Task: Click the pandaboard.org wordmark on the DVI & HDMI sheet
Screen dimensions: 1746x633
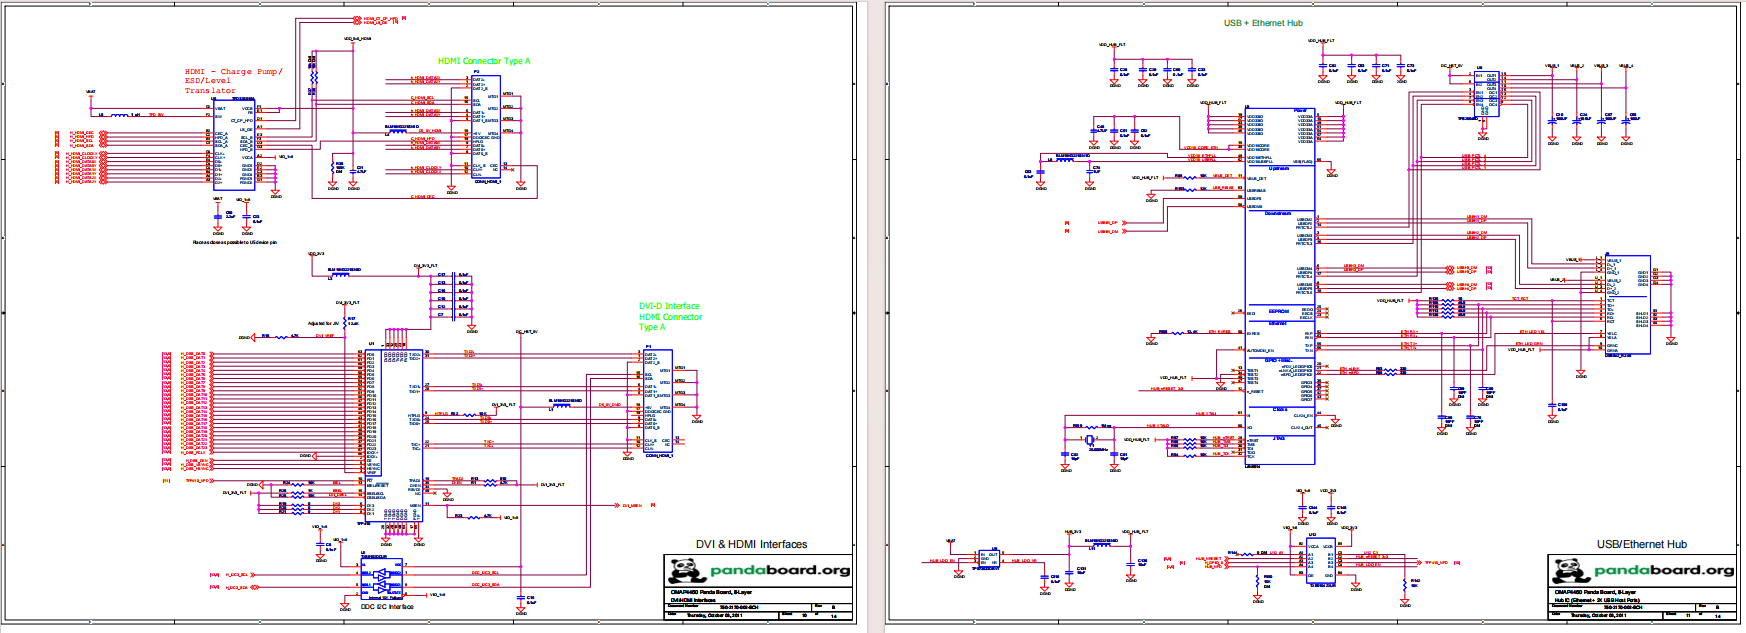Action: 780,570
